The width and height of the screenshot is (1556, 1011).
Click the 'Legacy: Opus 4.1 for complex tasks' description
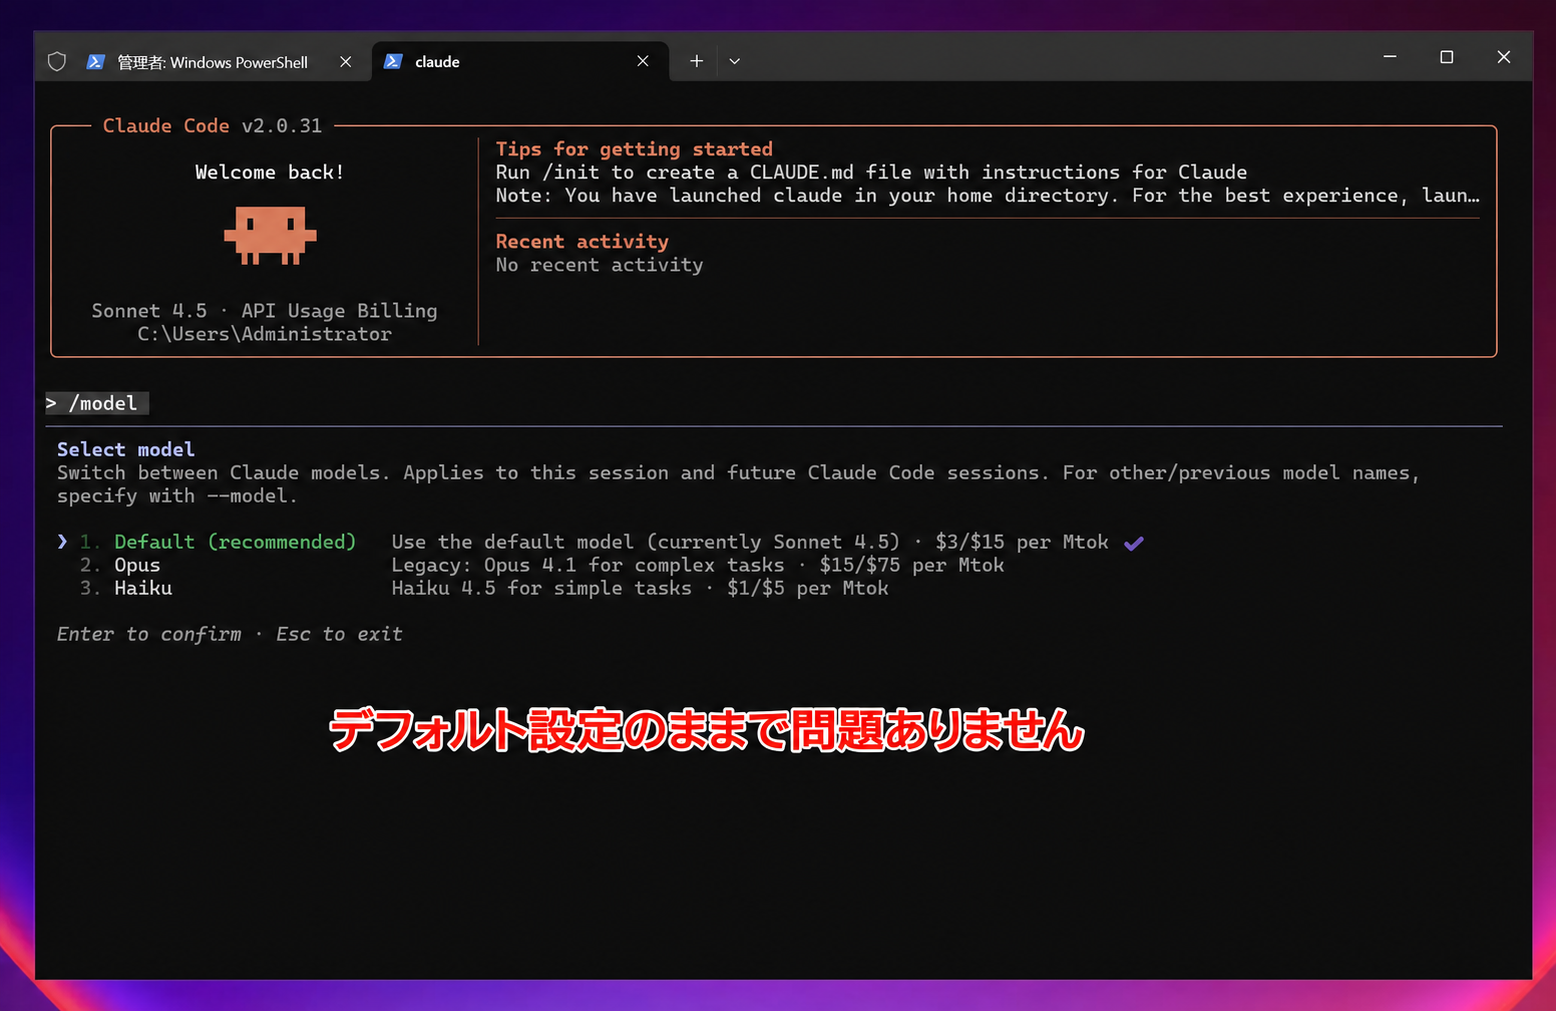(698, 565)
